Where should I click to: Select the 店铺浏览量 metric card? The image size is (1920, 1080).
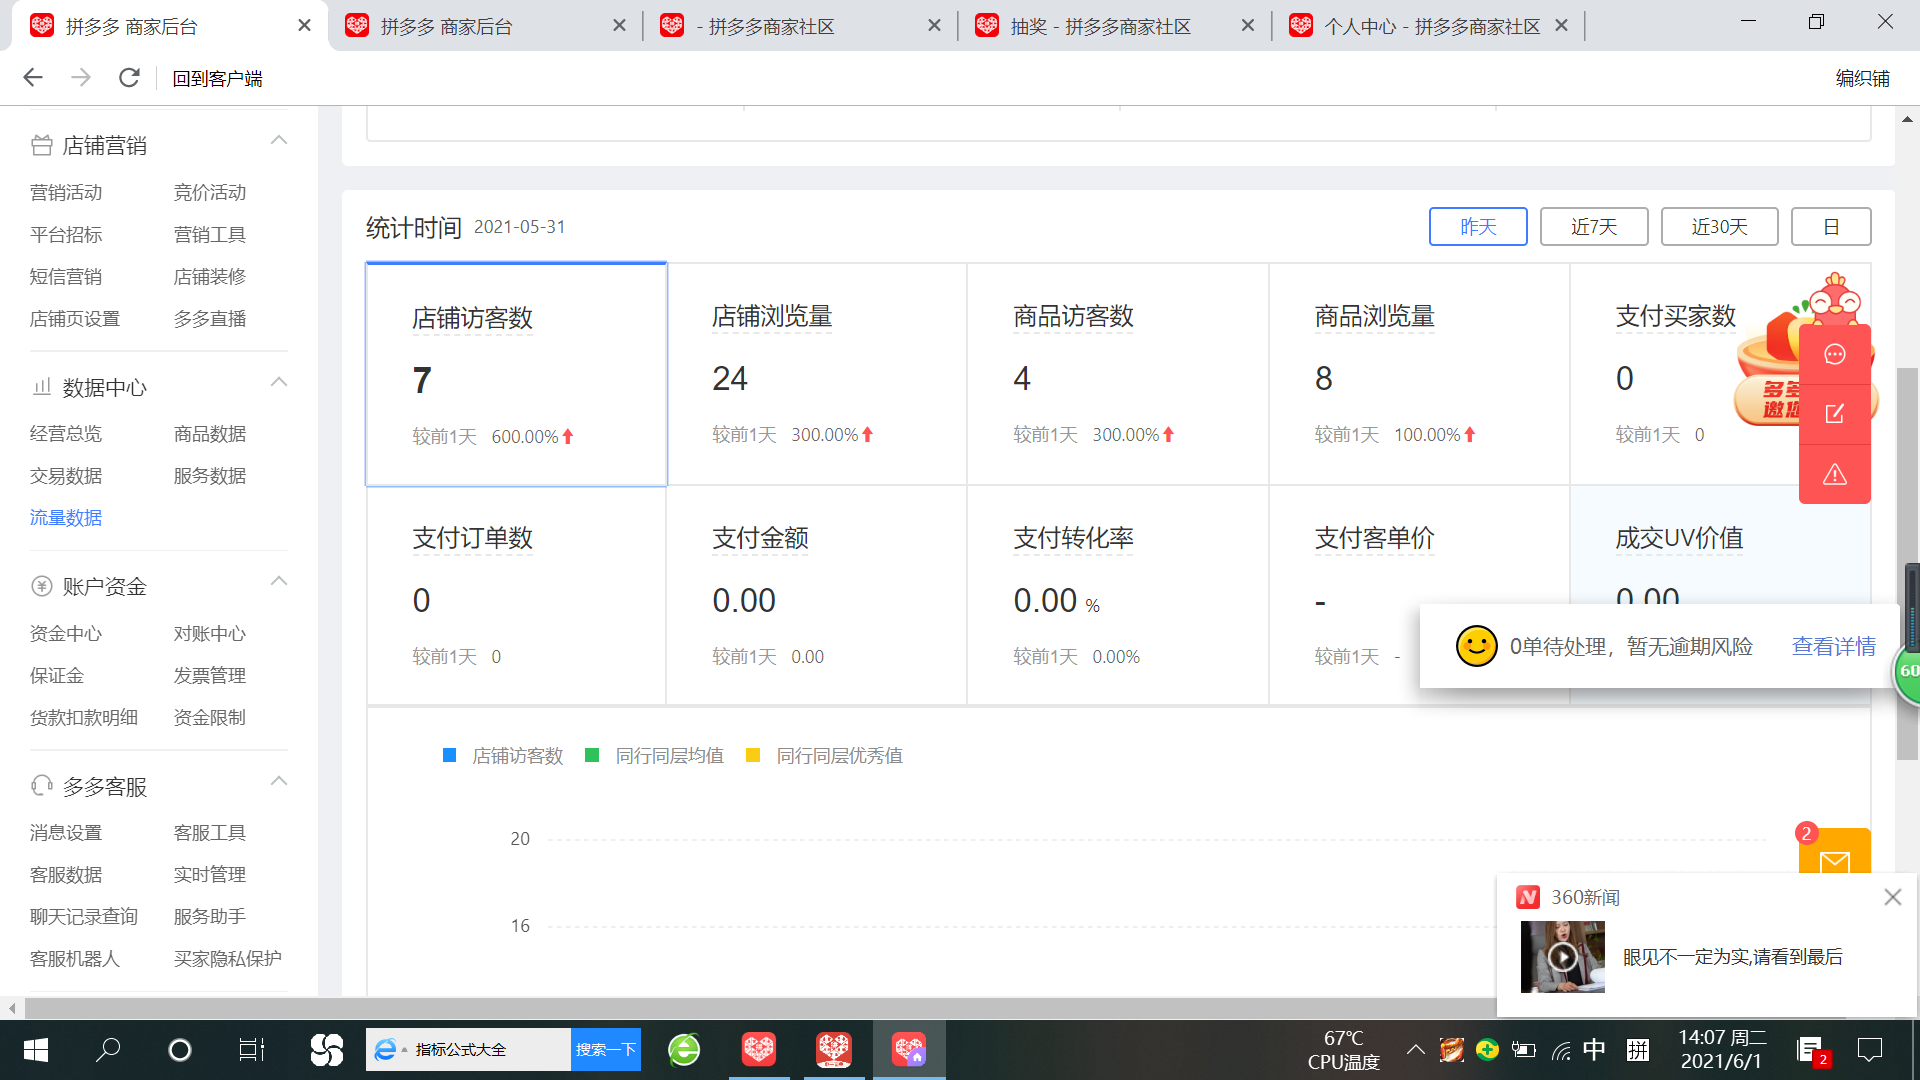coord(817,375)
